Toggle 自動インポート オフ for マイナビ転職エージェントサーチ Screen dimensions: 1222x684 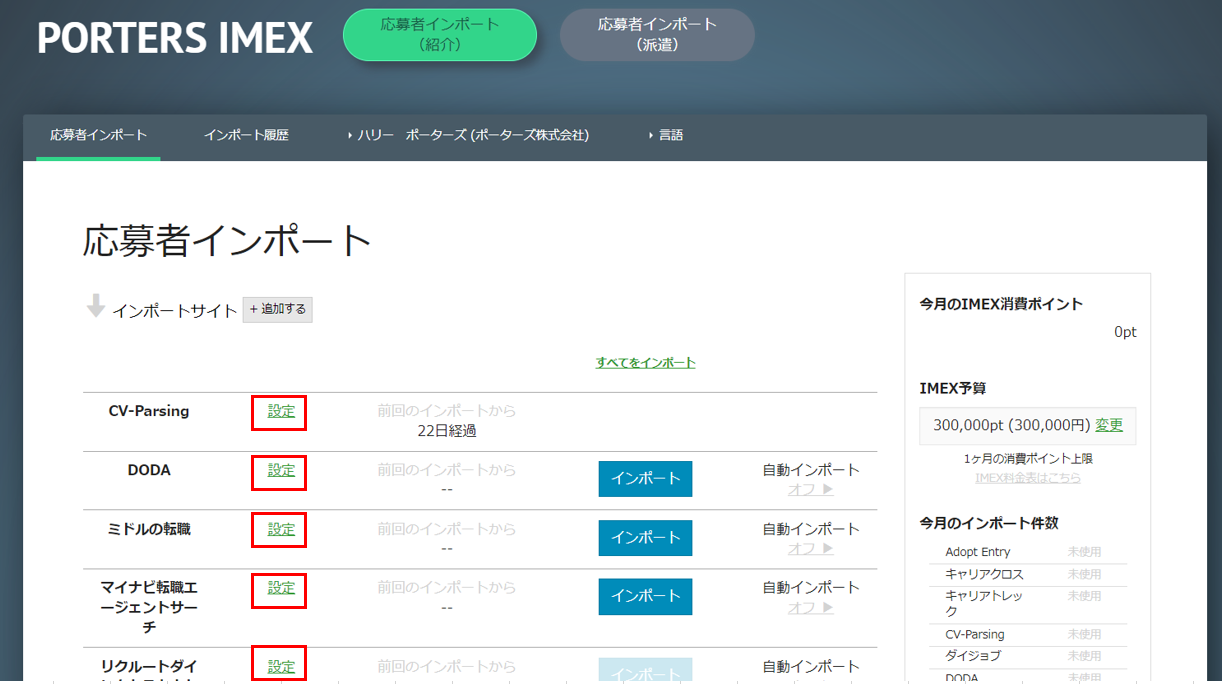pos(810,607)
